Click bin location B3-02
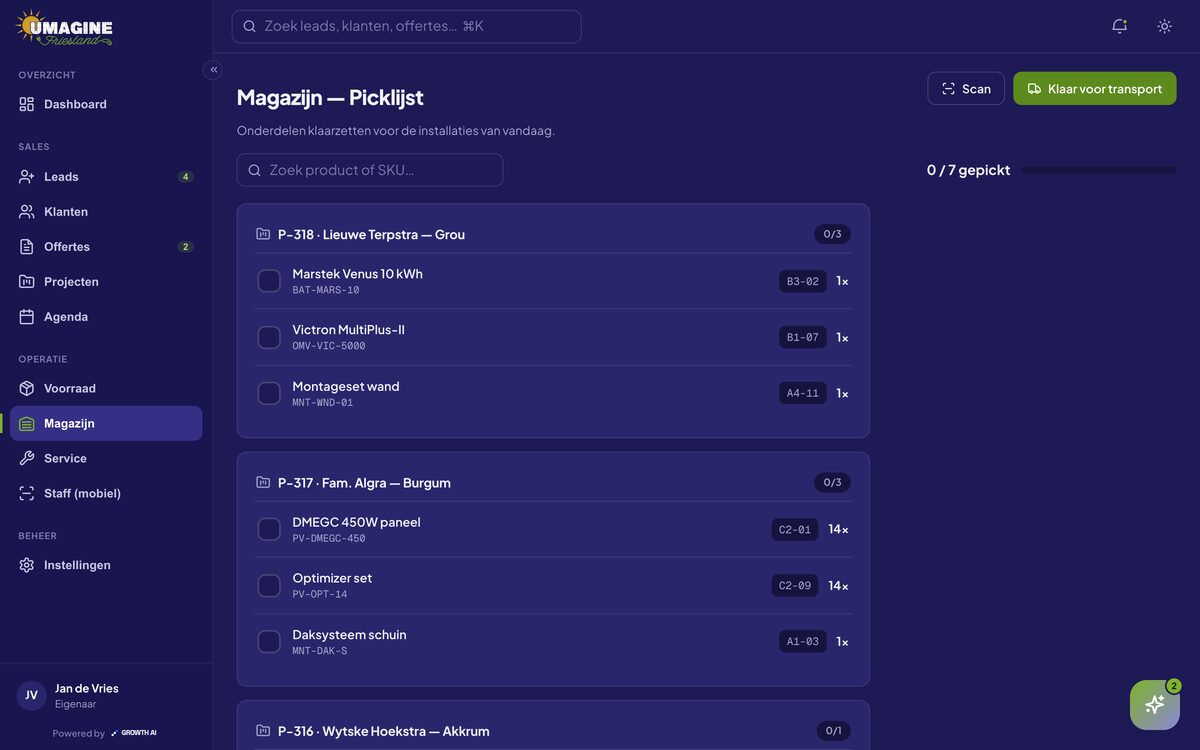This screenshot has width=1200, height=750. pyautogui.click(x=803, y=281)
